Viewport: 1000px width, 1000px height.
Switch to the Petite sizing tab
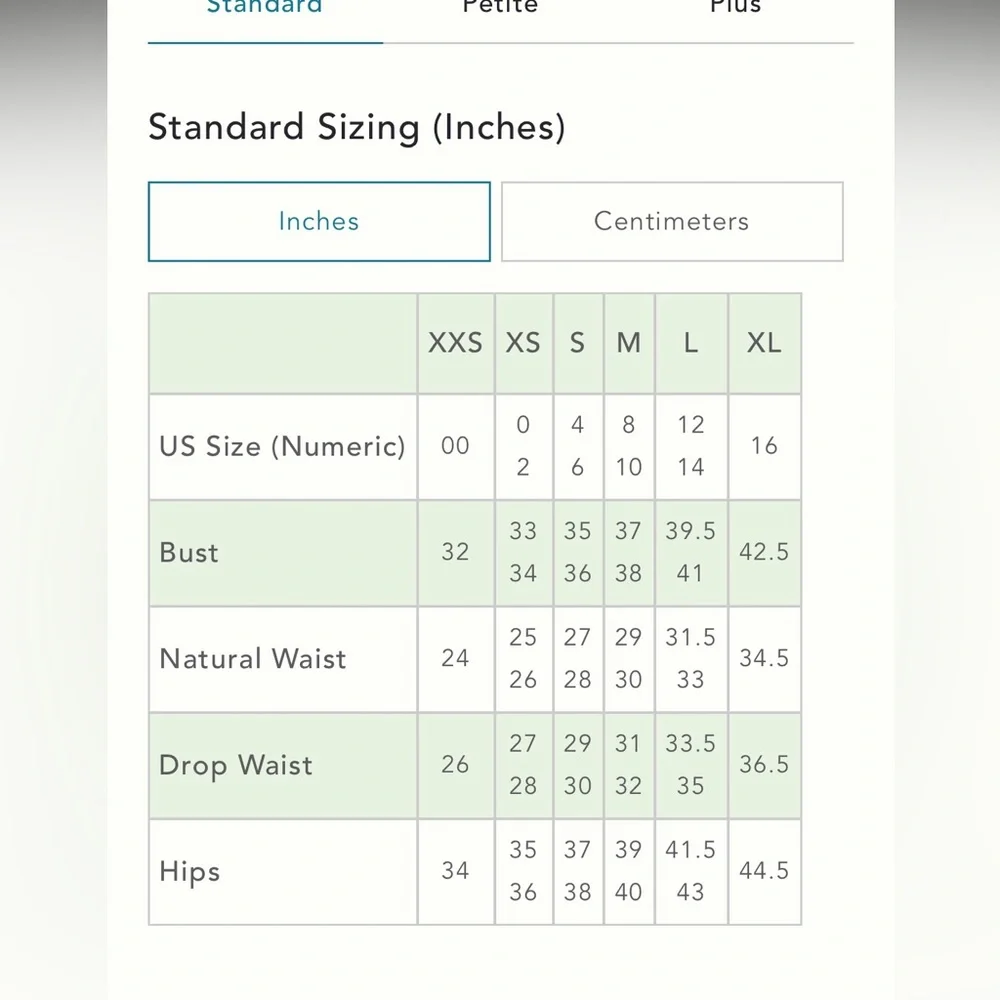[x=500, y=8]
